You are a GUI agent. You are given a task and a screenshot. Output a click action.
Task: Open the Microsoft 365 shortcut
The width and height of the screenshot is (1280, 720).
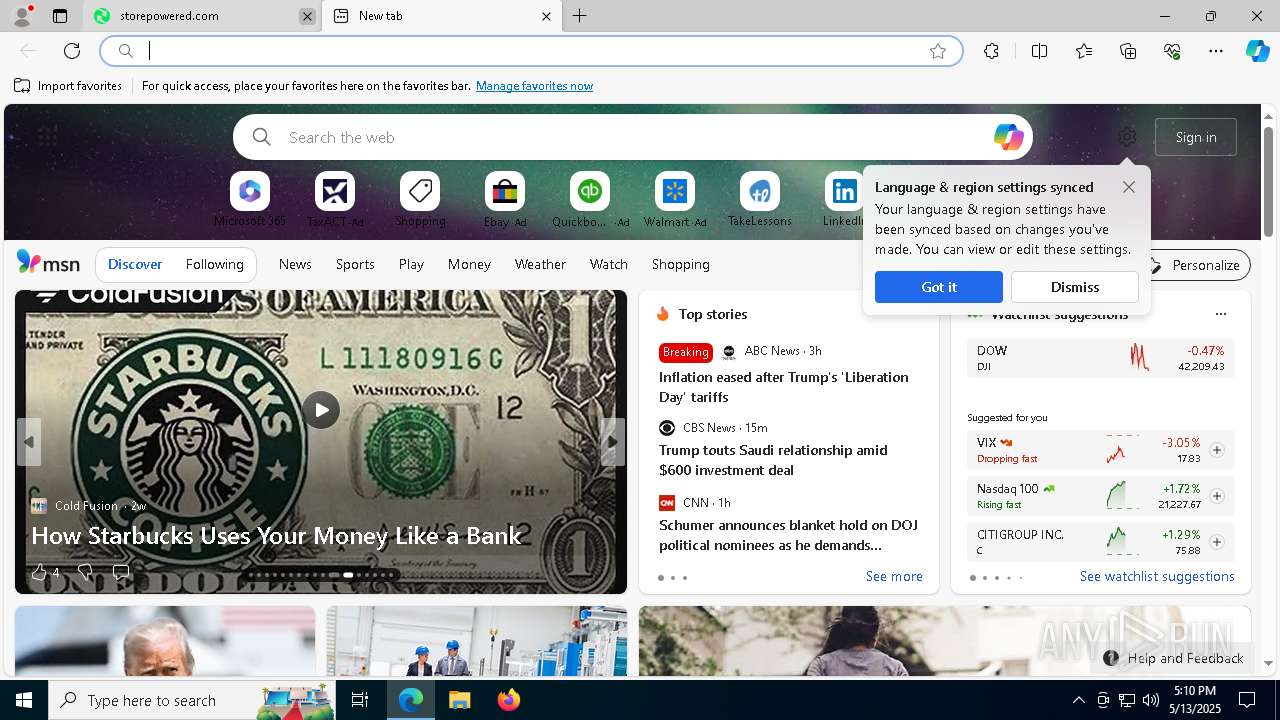coord(250,200)
